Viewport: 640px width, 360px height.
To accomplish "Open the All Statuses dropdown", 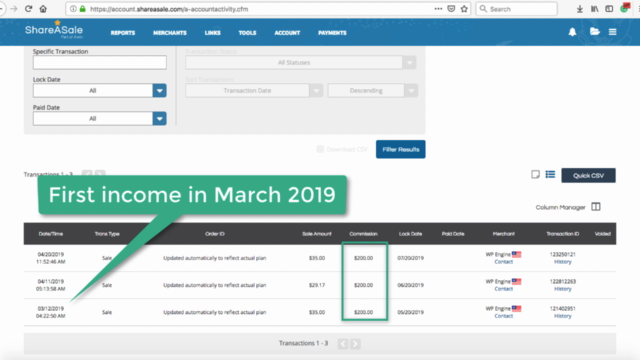I will [300, 62].
